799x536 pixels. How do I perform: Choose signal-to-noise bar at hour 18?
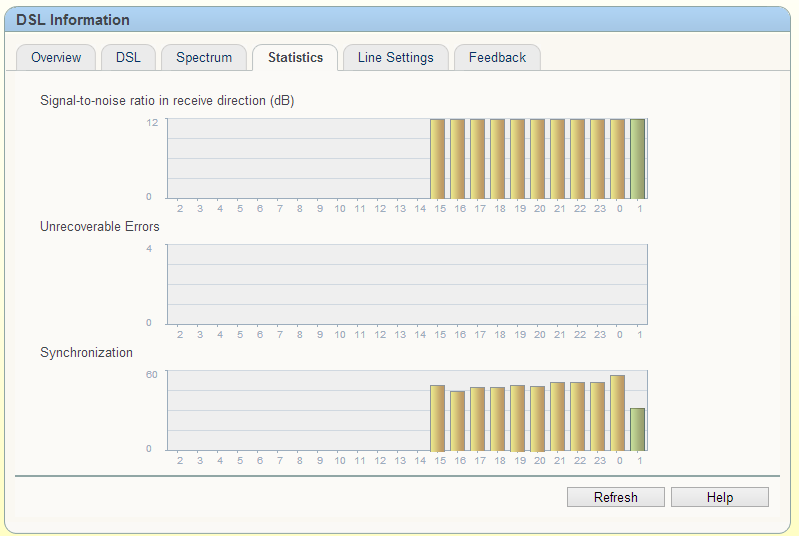point(498,158)
